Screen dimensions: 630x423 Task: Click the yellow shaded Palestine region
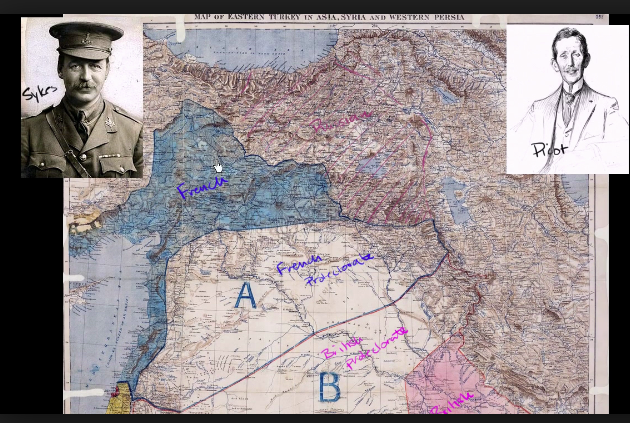(124, 397)
